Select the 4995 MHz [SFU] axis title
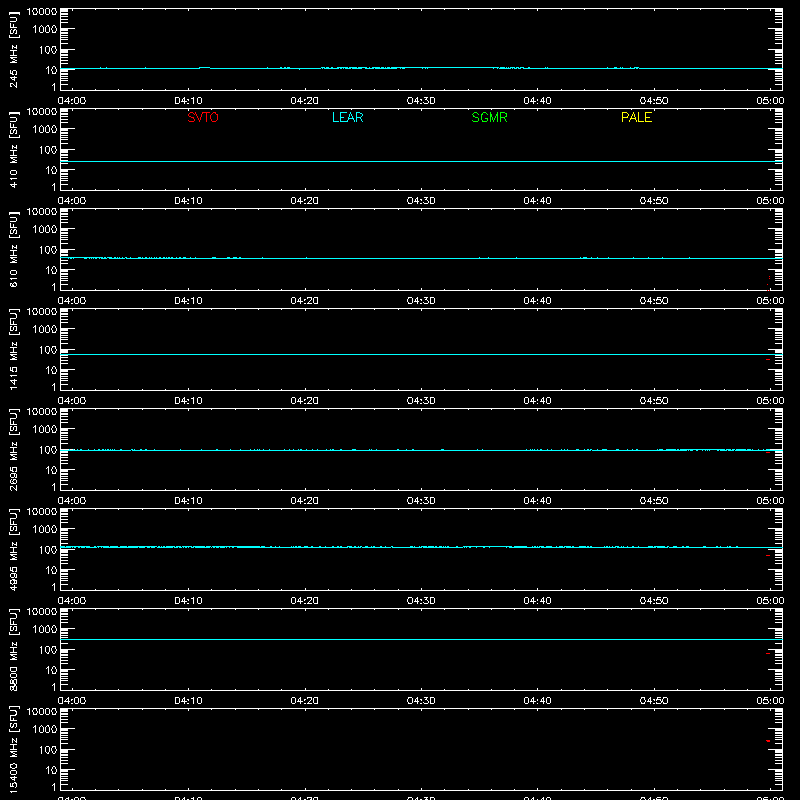Image resolution: width=800 pixels, height=800 pixels. [x=13, y=550]
